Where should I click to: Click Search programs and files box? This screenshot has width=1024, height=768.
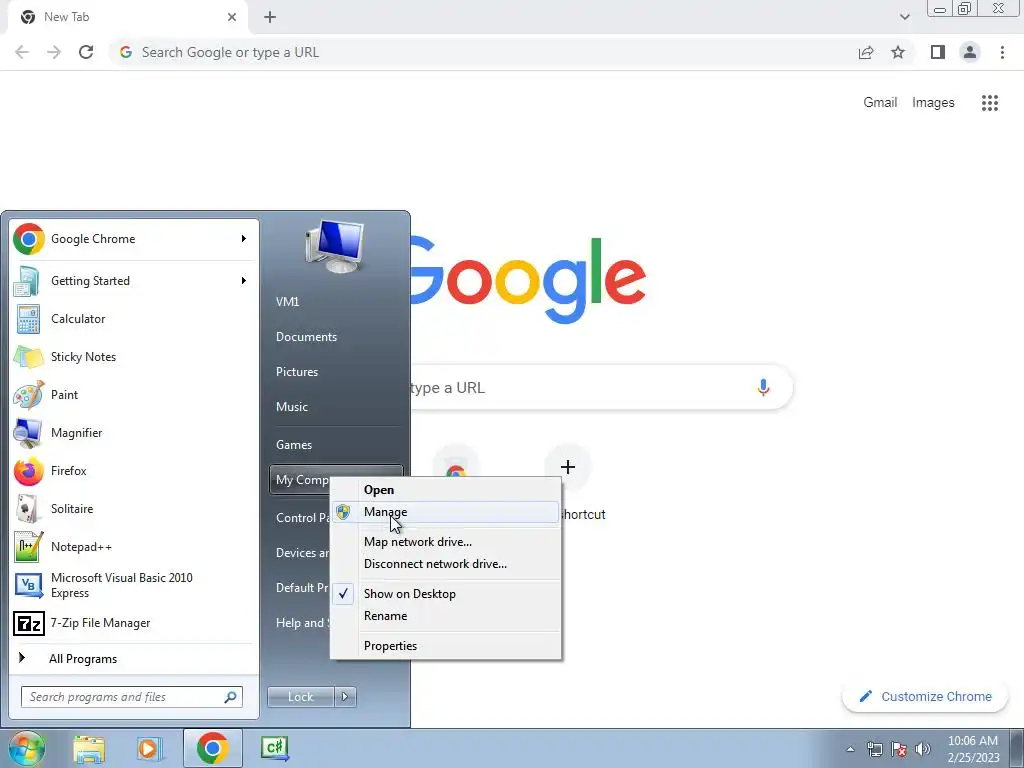[131, 697]
